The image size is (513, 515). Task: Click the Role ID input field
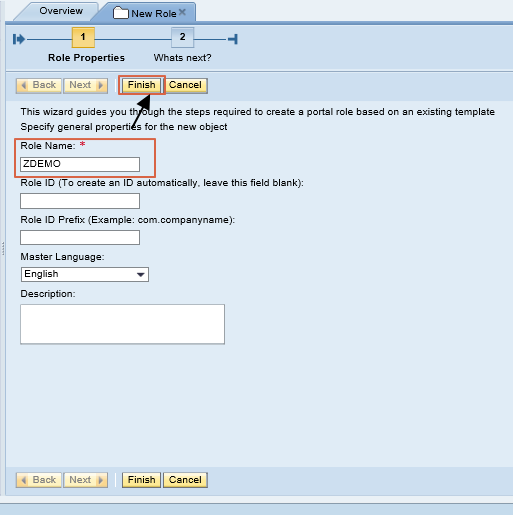pos(80,201)
